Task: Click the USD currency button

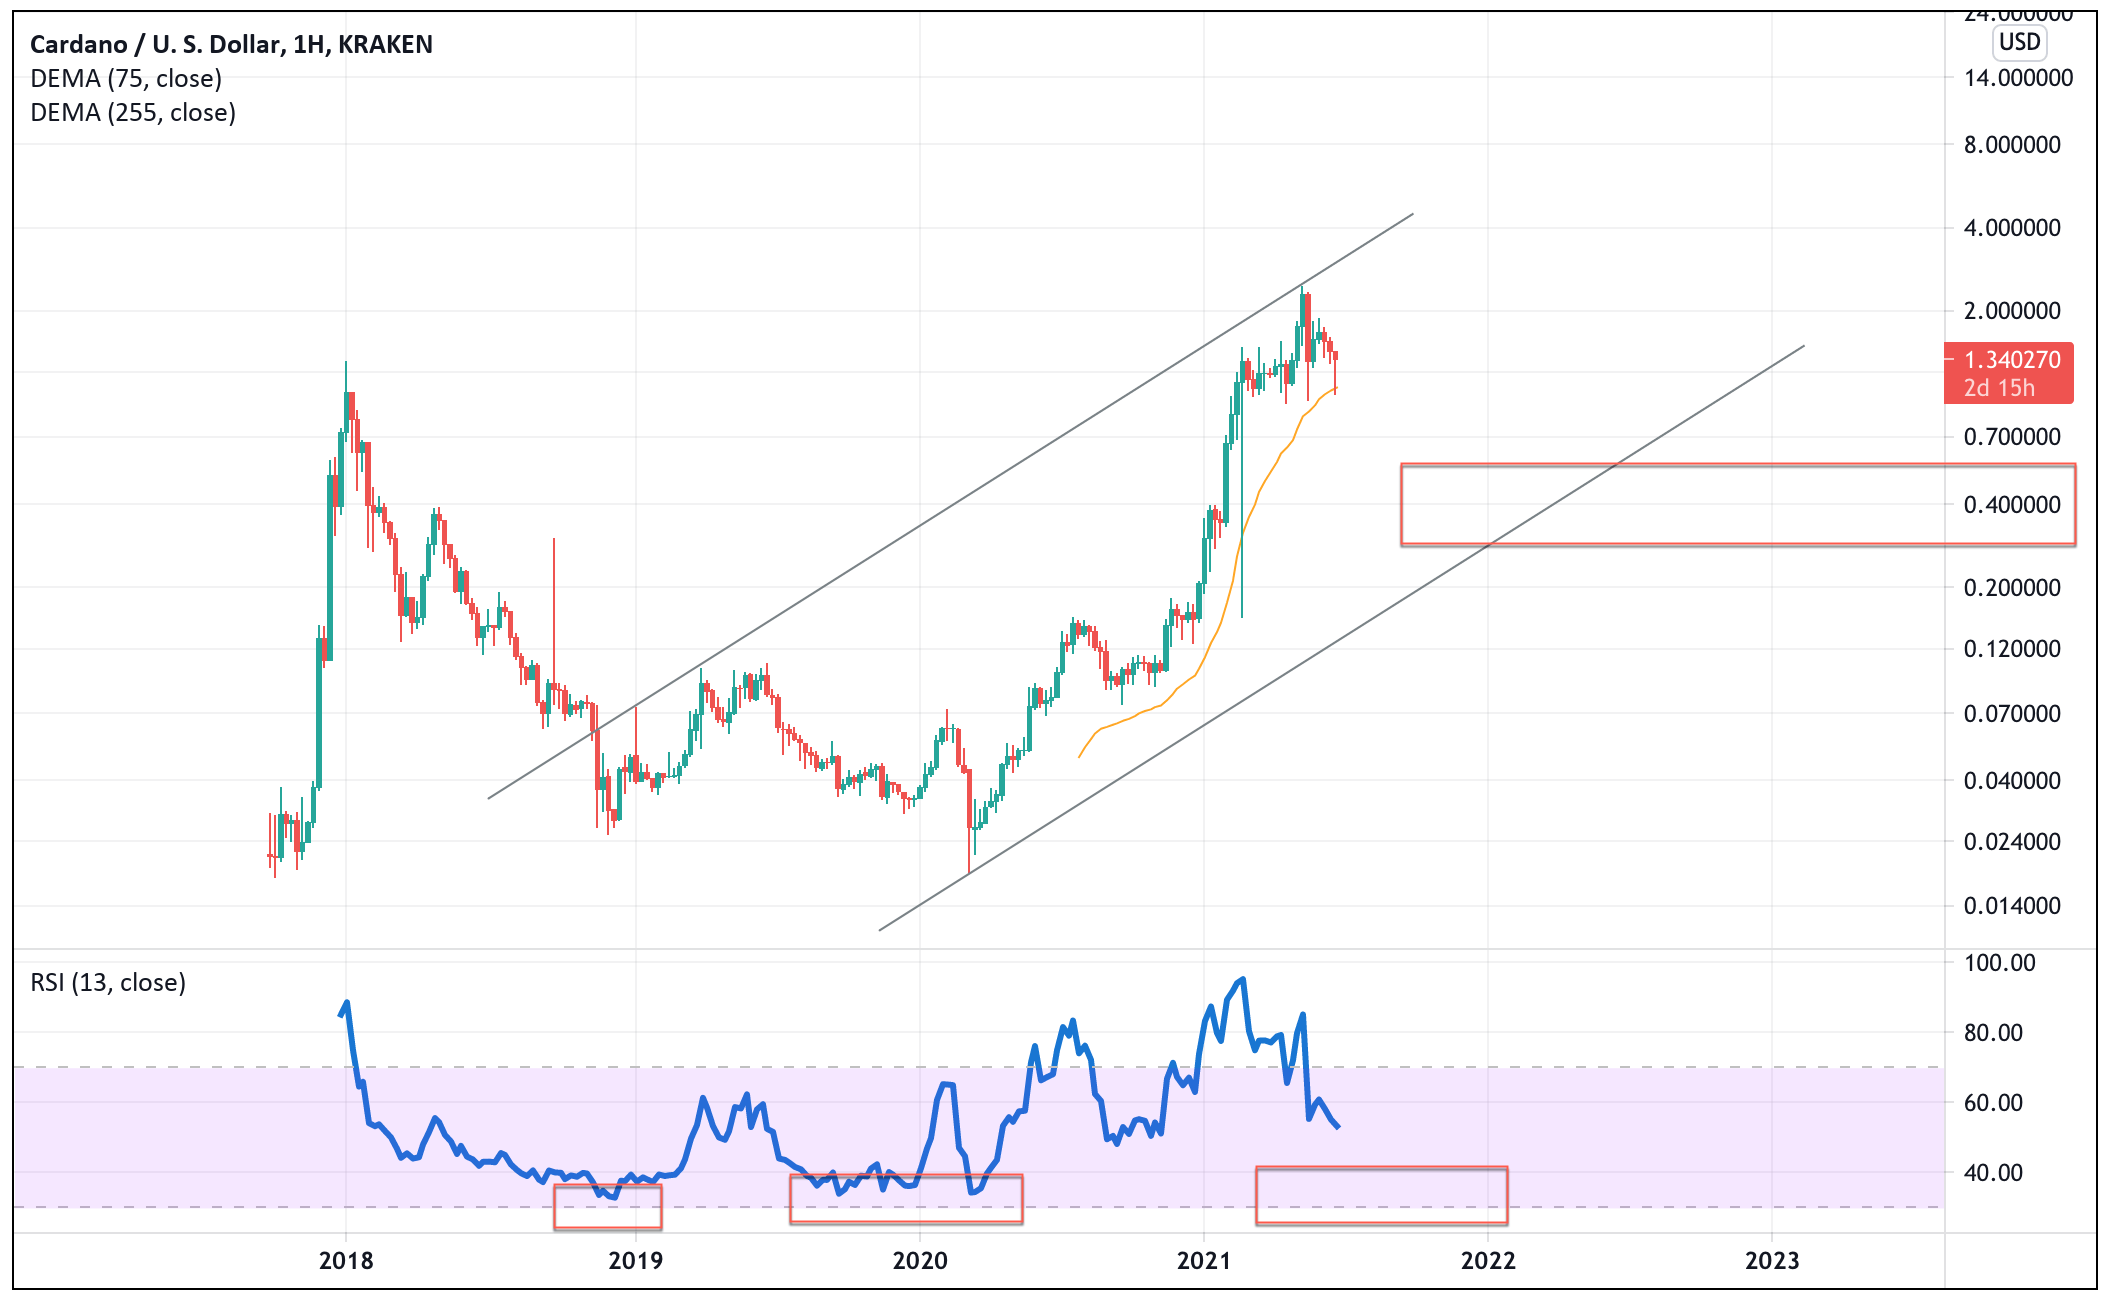Action: pos(2018,42)
